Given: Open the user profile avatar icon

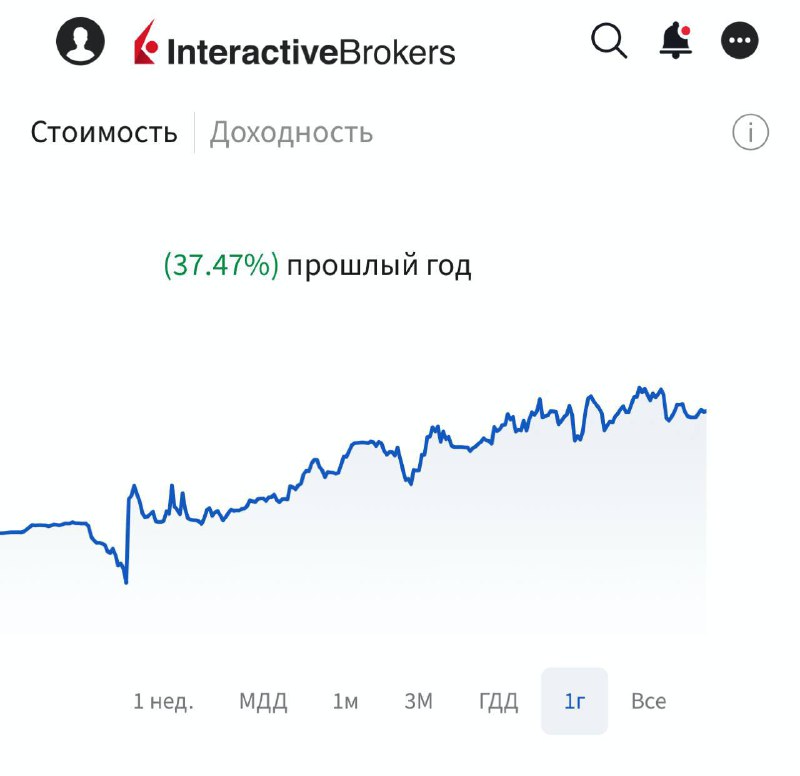Looking at the screenshot, I should (x=80, y=41).
